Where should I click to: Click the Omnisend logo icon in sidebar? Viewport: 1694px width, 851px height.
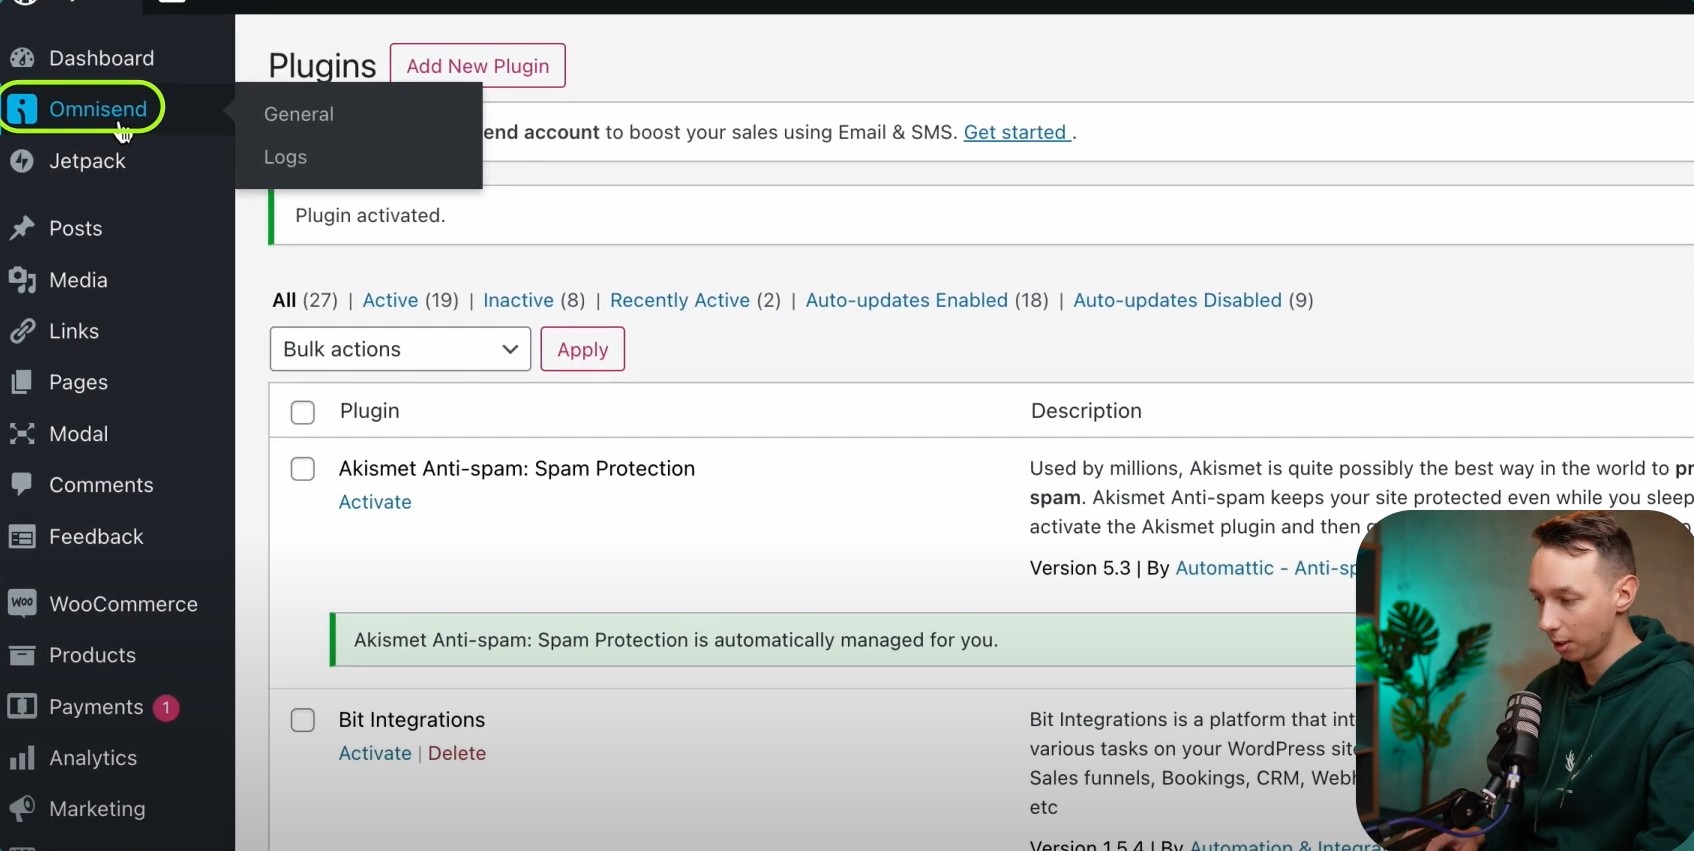[x=22, y=109]
